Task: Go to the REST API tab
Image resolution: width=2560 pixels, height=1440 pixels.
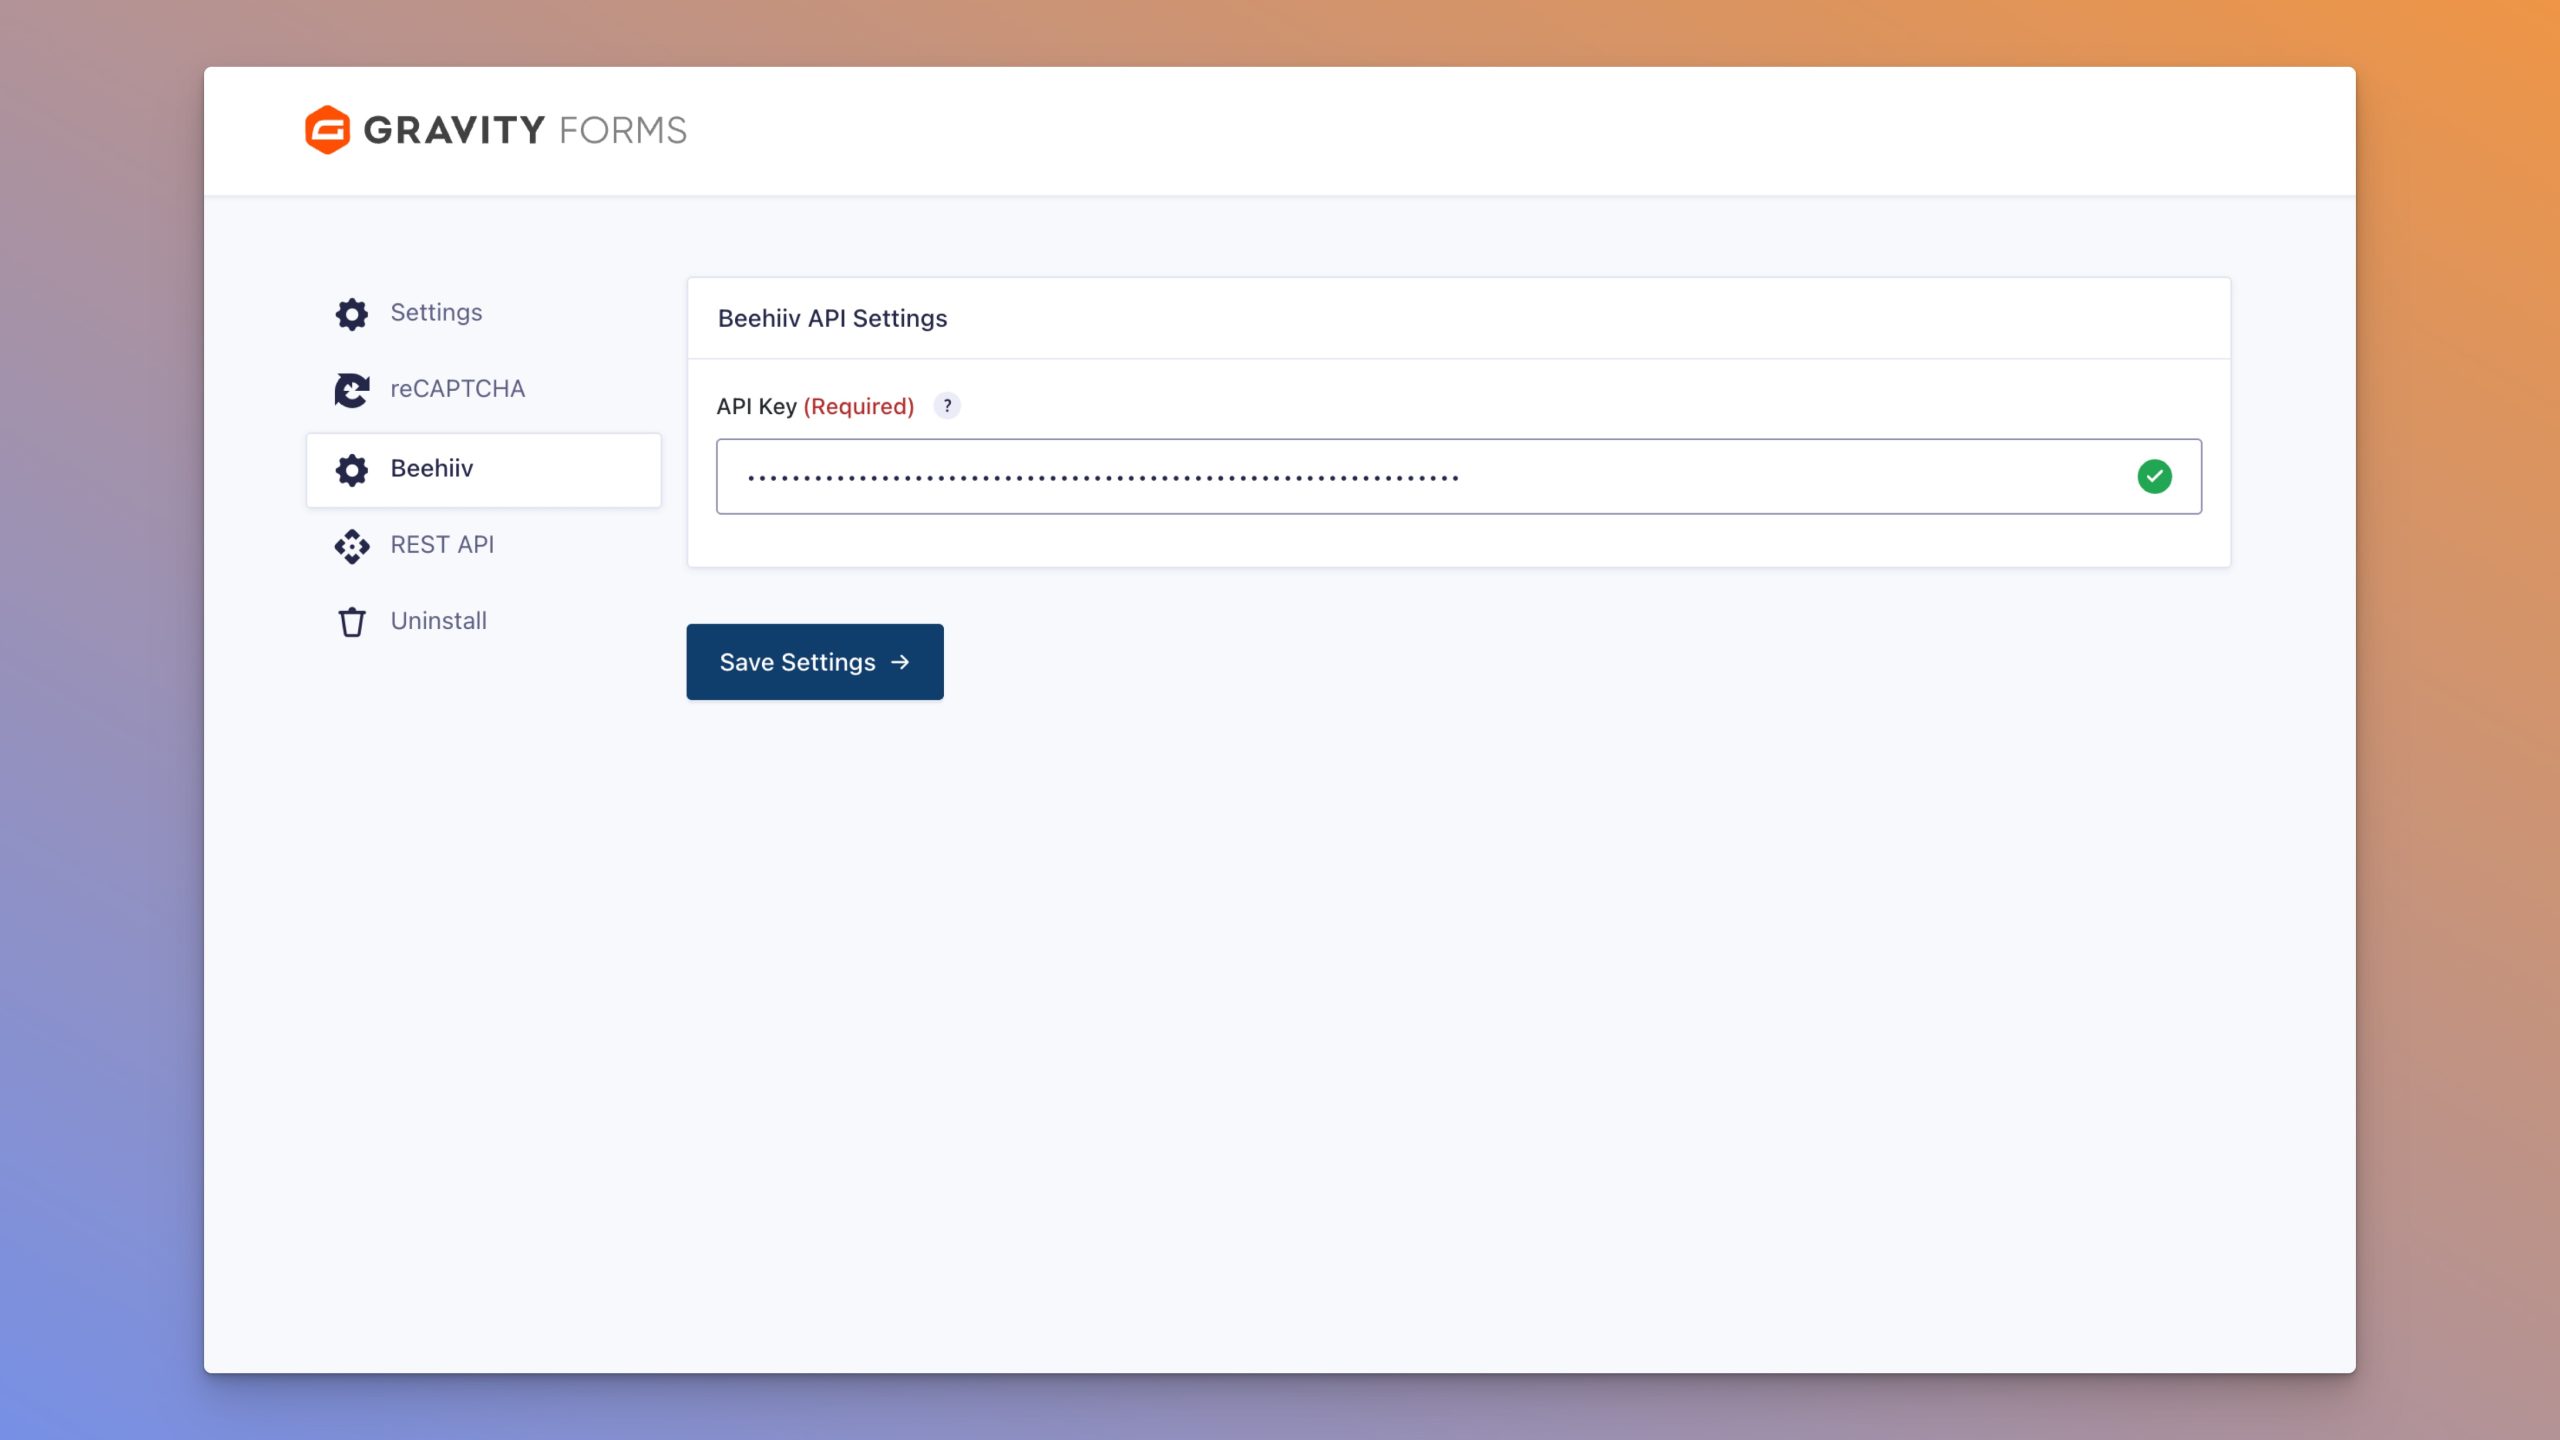Action: 442,545
